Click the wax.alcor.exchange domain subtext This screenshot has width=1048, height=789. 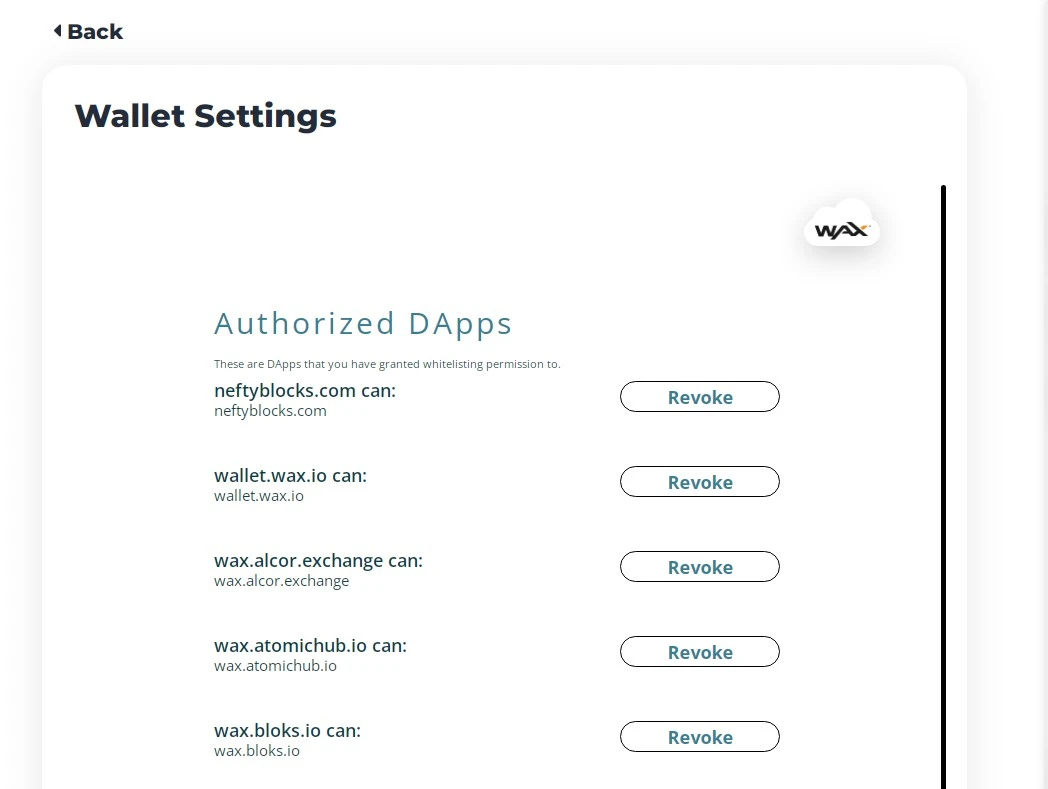click(281, 581)
